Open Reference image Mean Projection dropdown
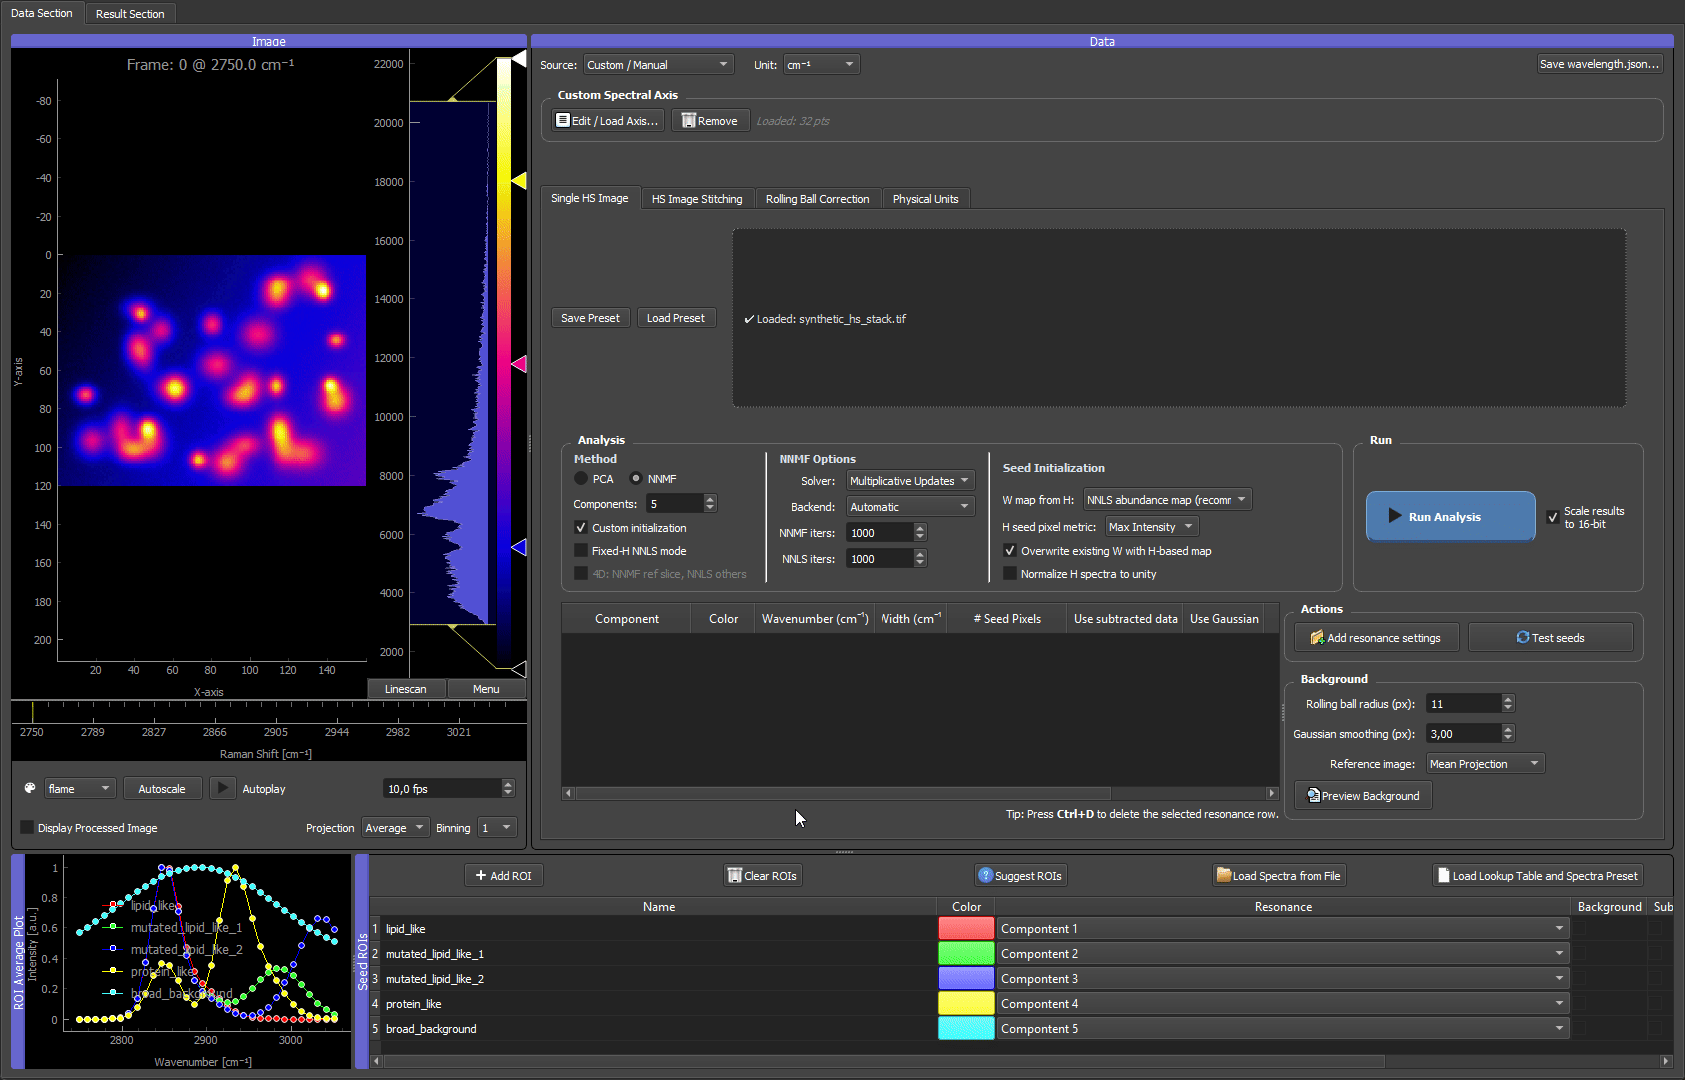This screenshot has width=1685, height=1080. [x=1485, y=764]
